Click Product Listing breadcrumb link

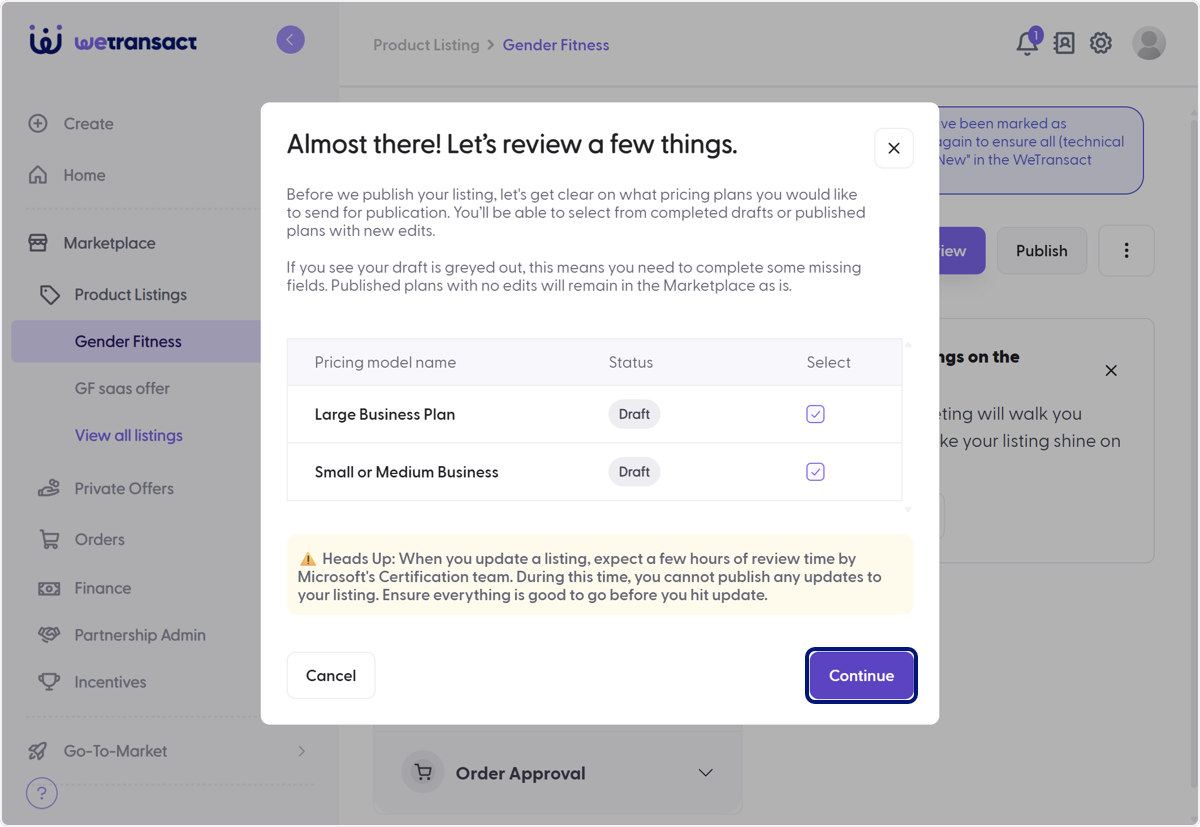(x=426, y=45)
